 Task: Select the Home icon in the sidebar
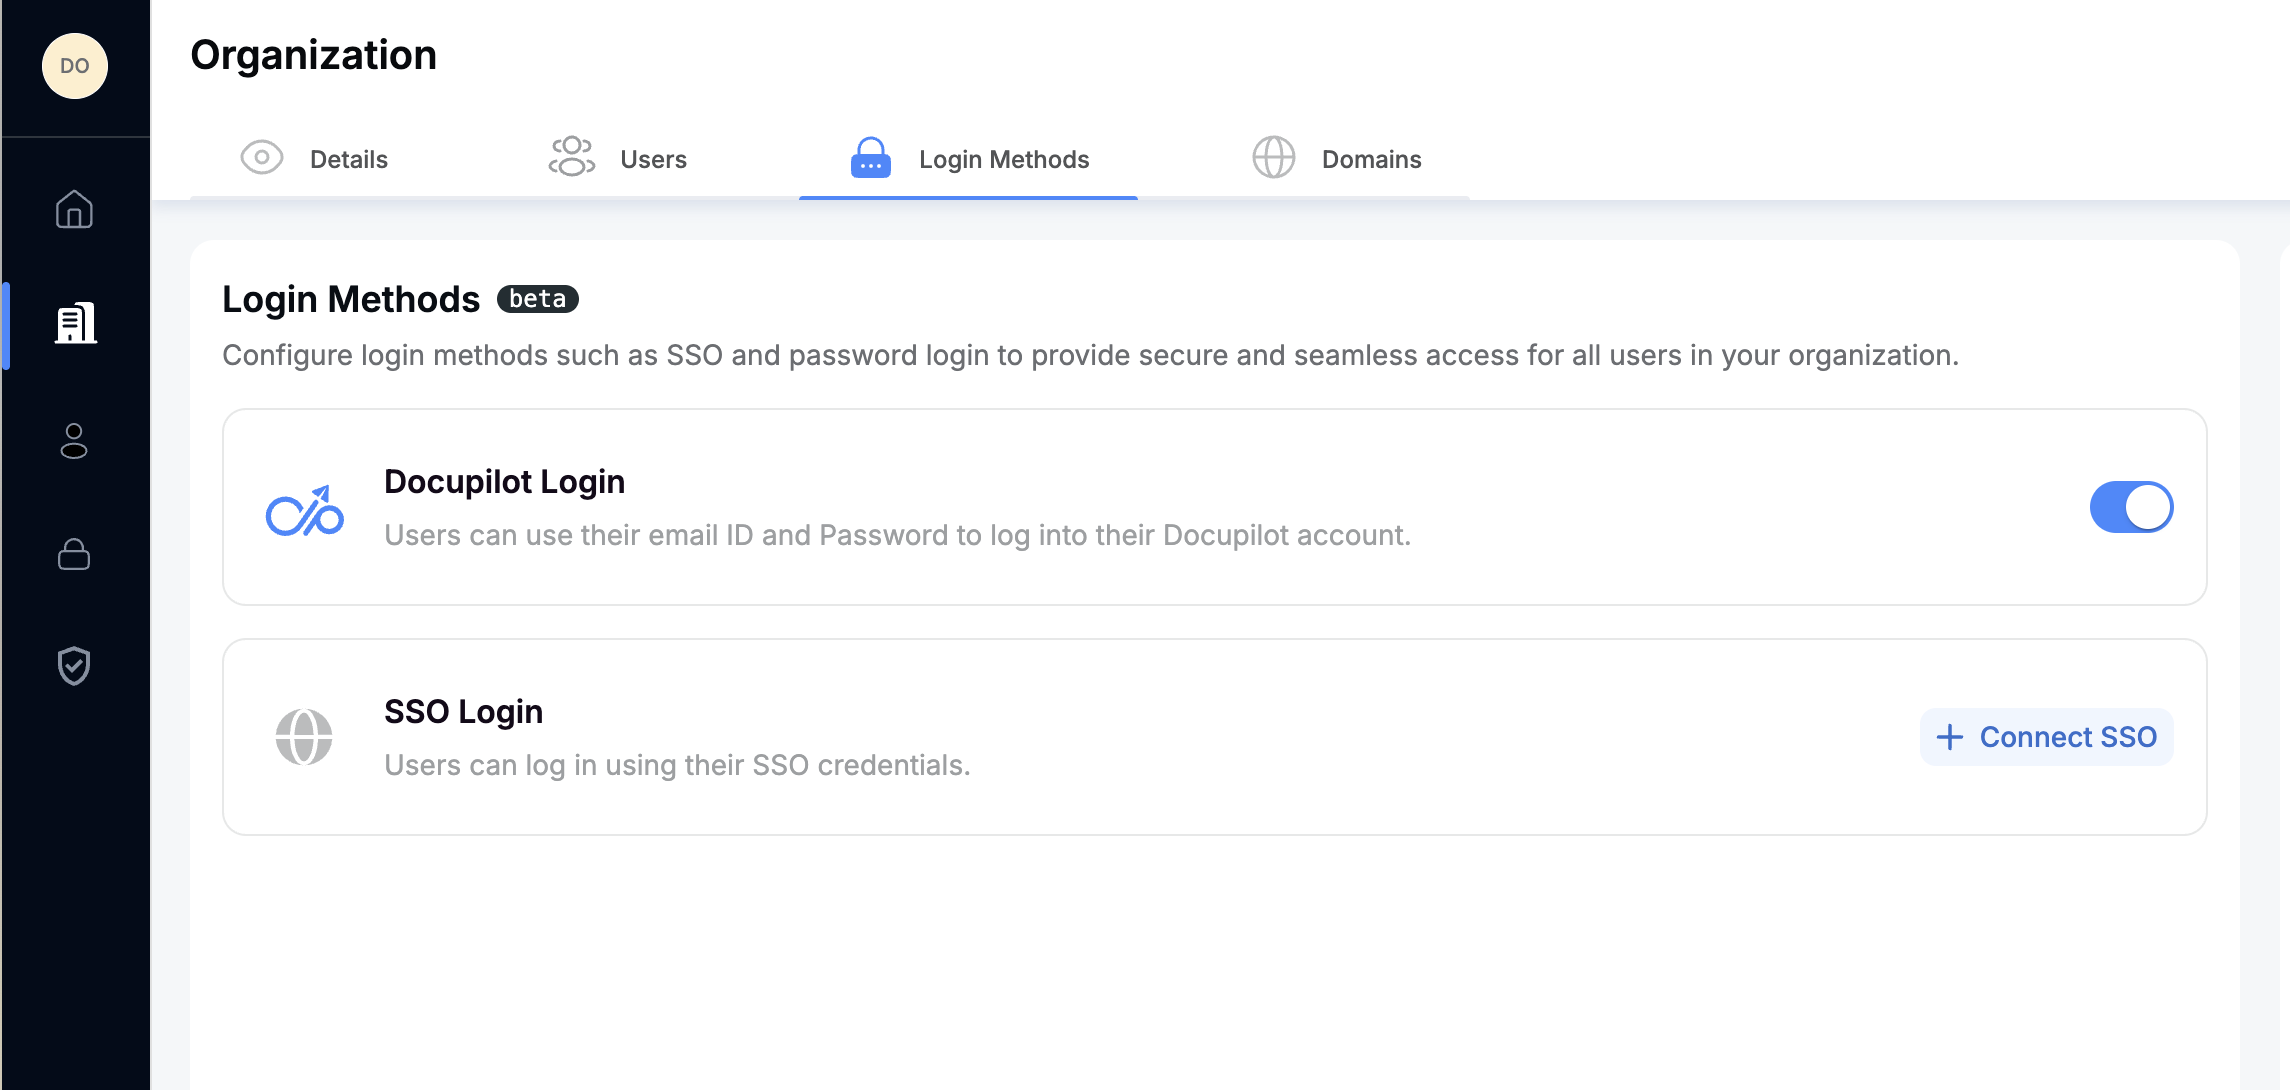pos(73,210)
